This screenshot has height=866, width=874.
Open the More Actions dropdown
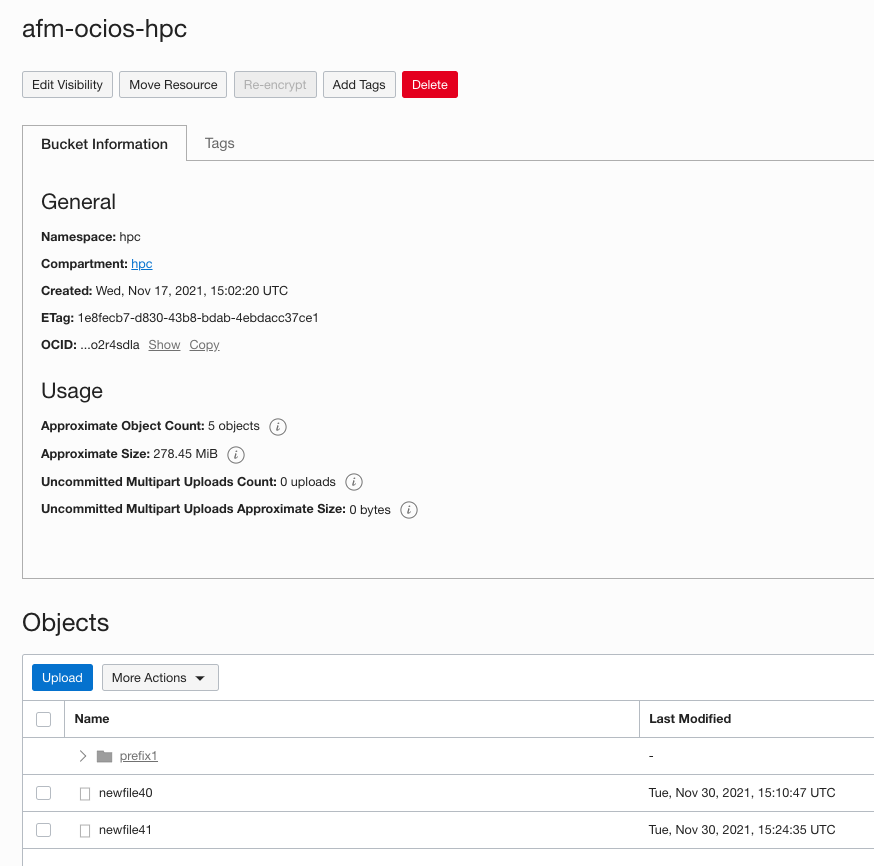160,677
